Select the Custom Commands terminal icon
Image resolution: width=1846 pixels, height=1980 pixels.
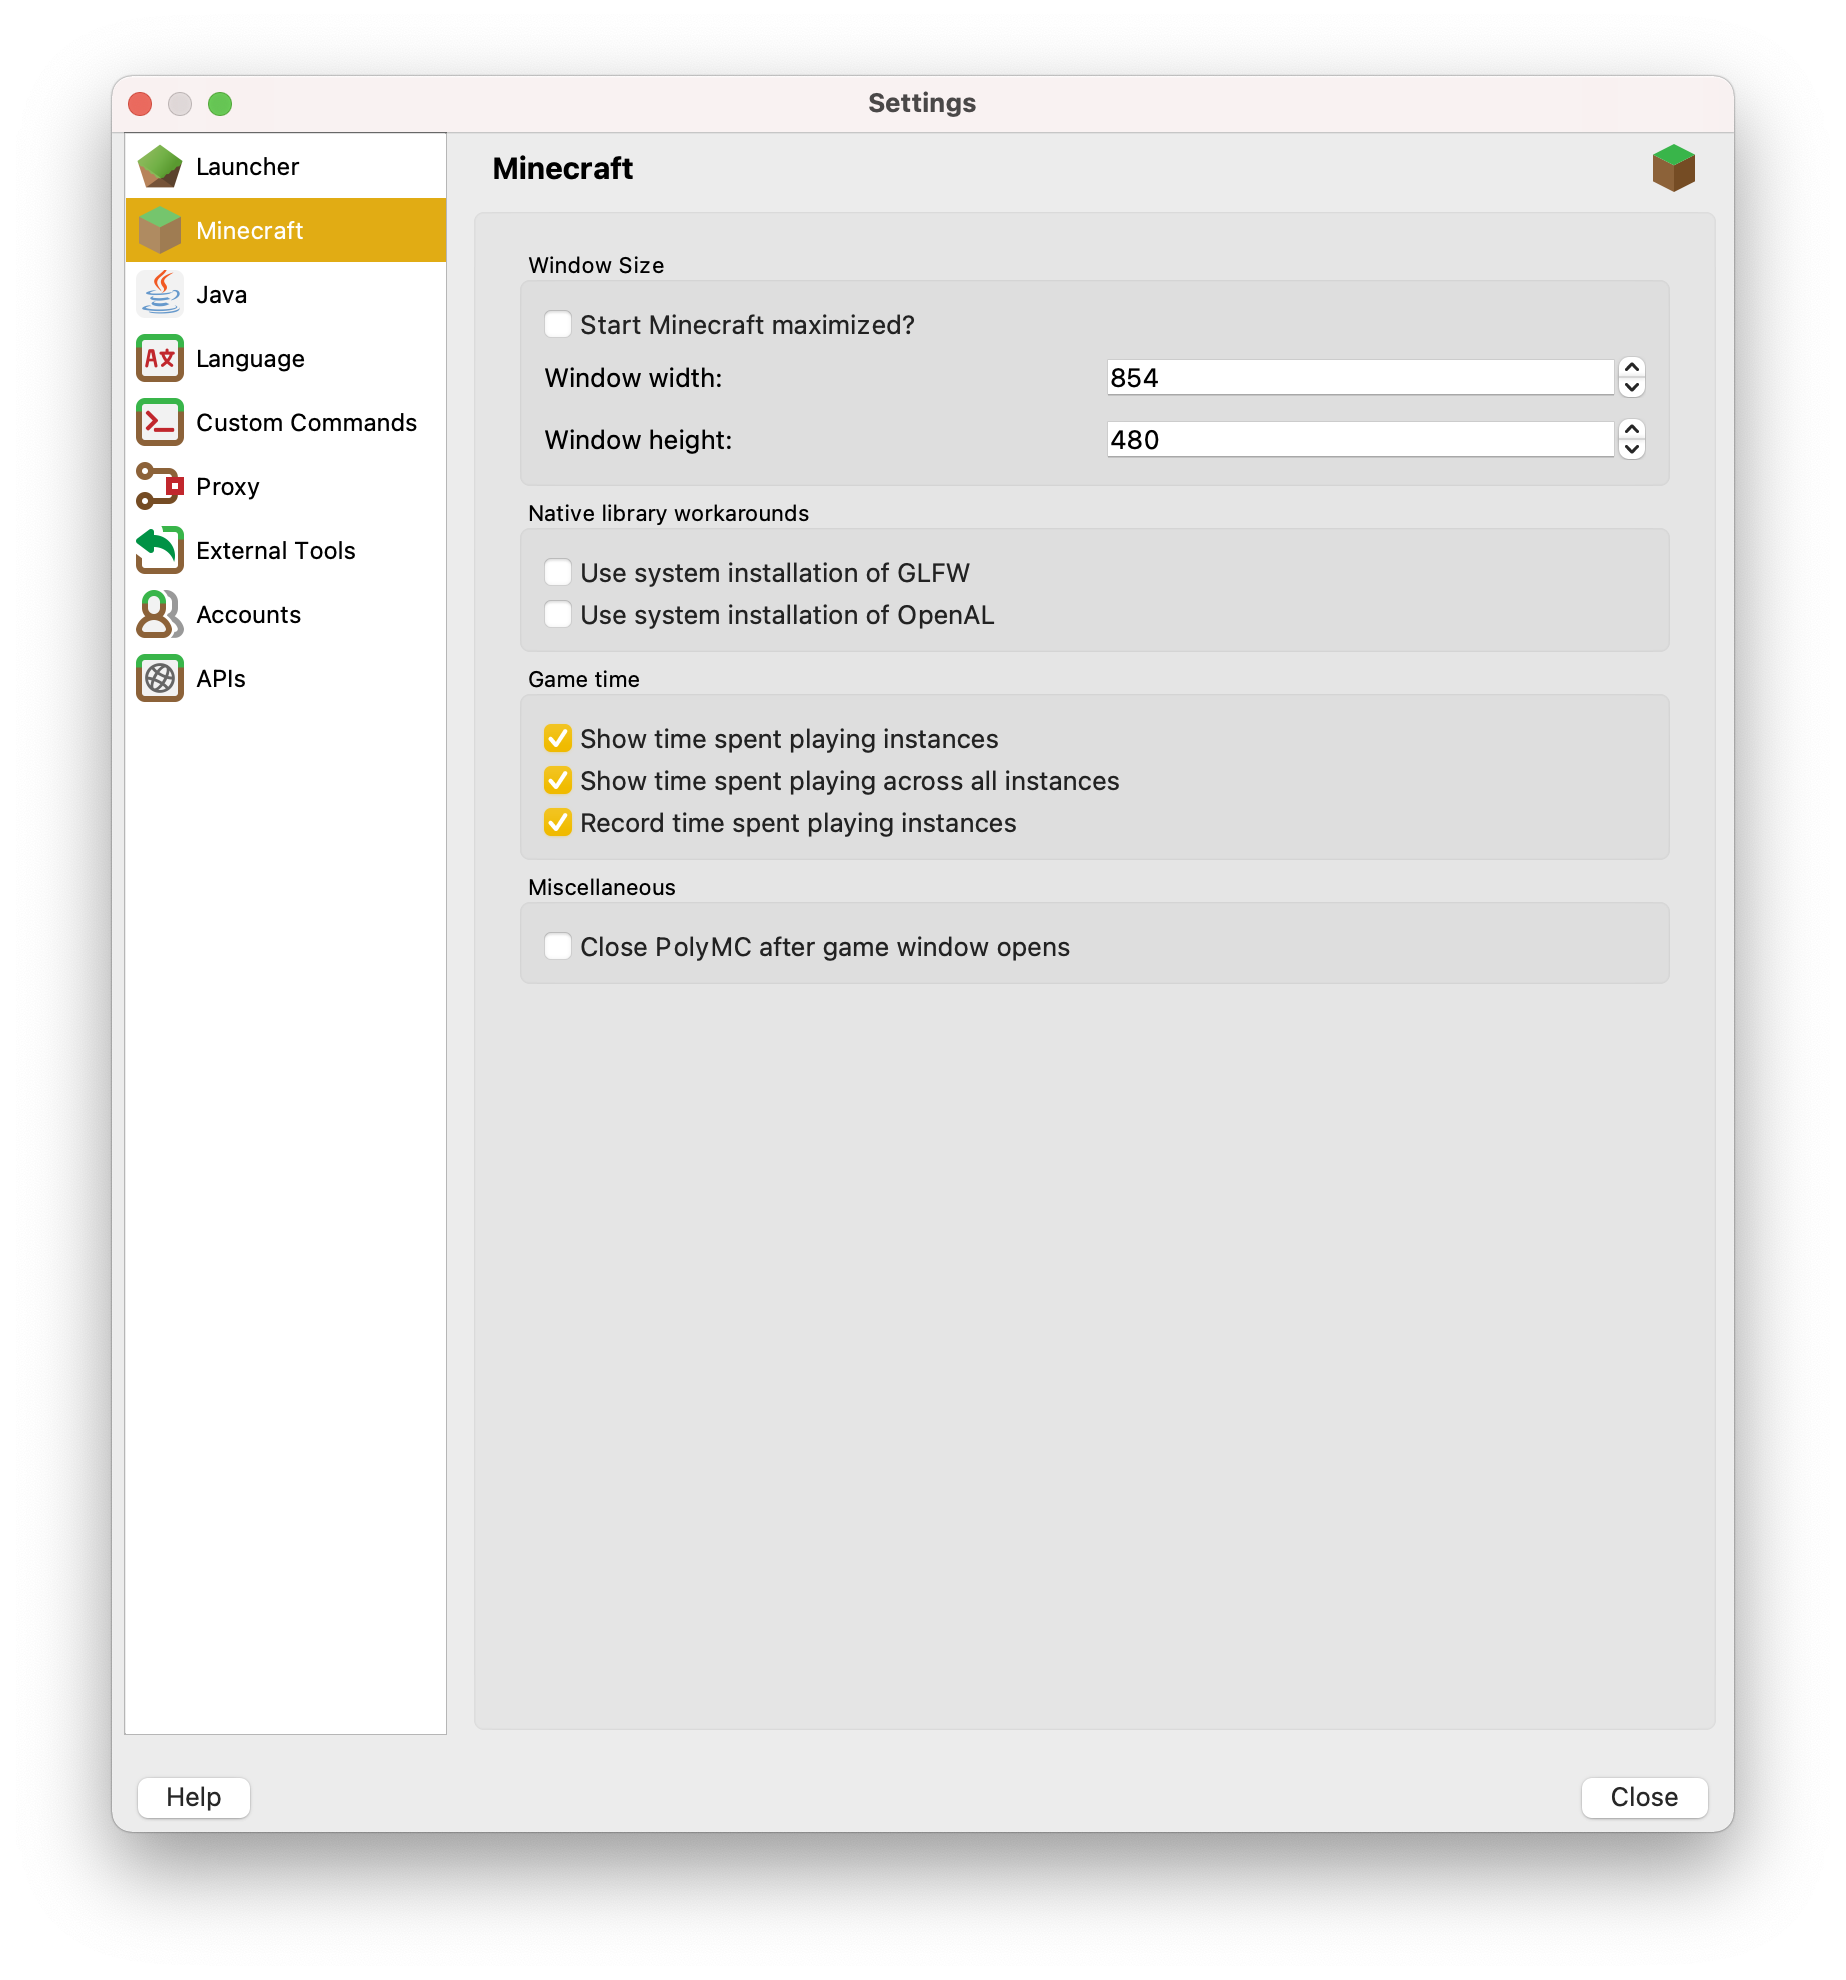(161, 422)
